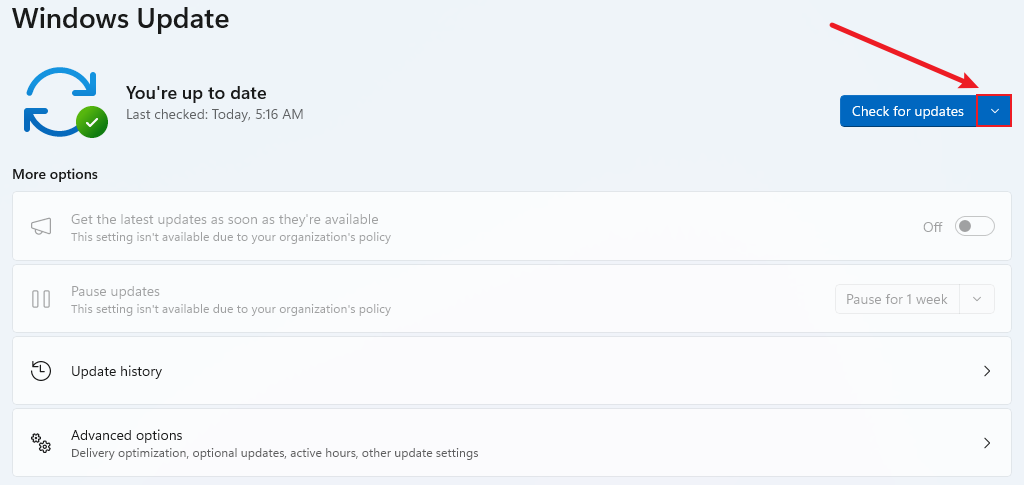
Task: Click the blue sync arrows update icon
Action: coord(58,100)
